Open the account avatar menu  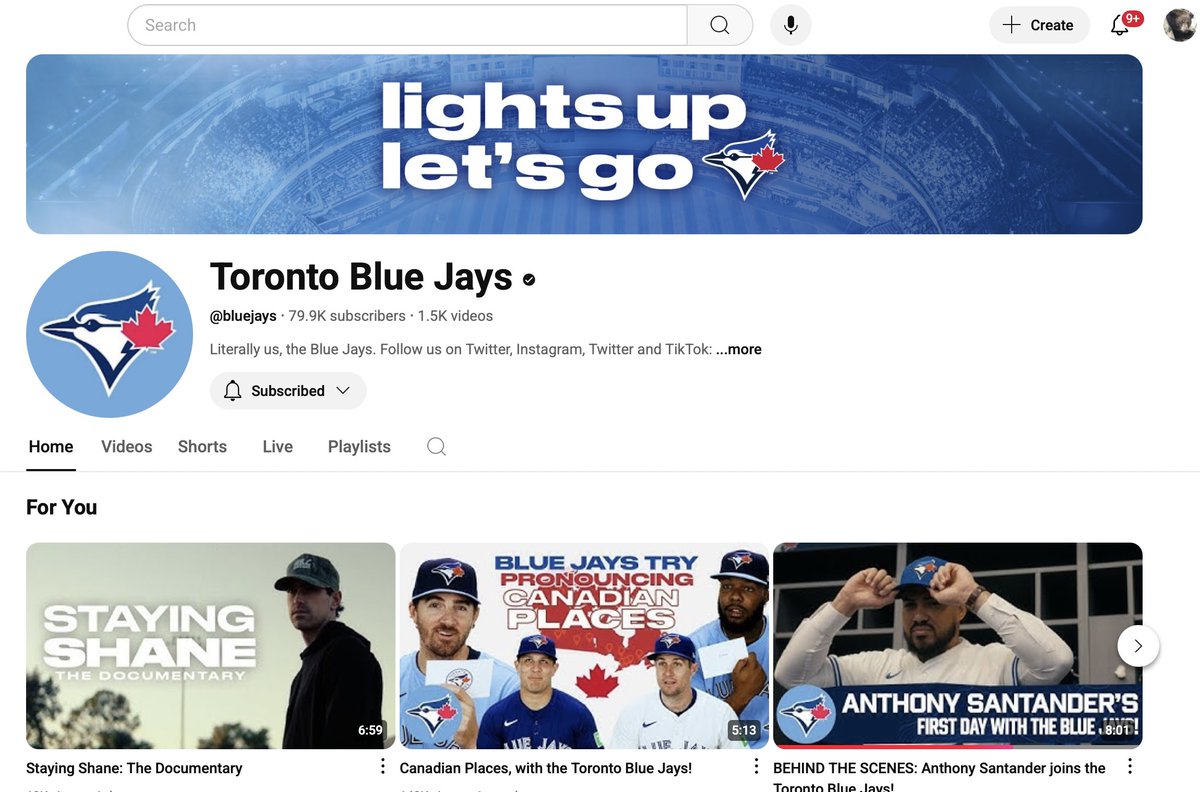click(x=1180, y=25)
